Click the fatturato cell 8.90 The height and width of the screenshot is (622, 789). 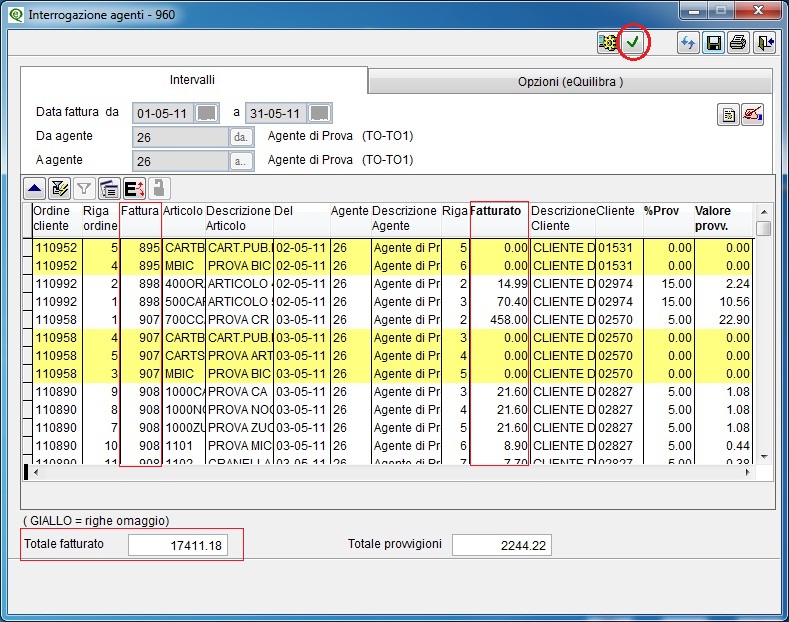point(500,446)
